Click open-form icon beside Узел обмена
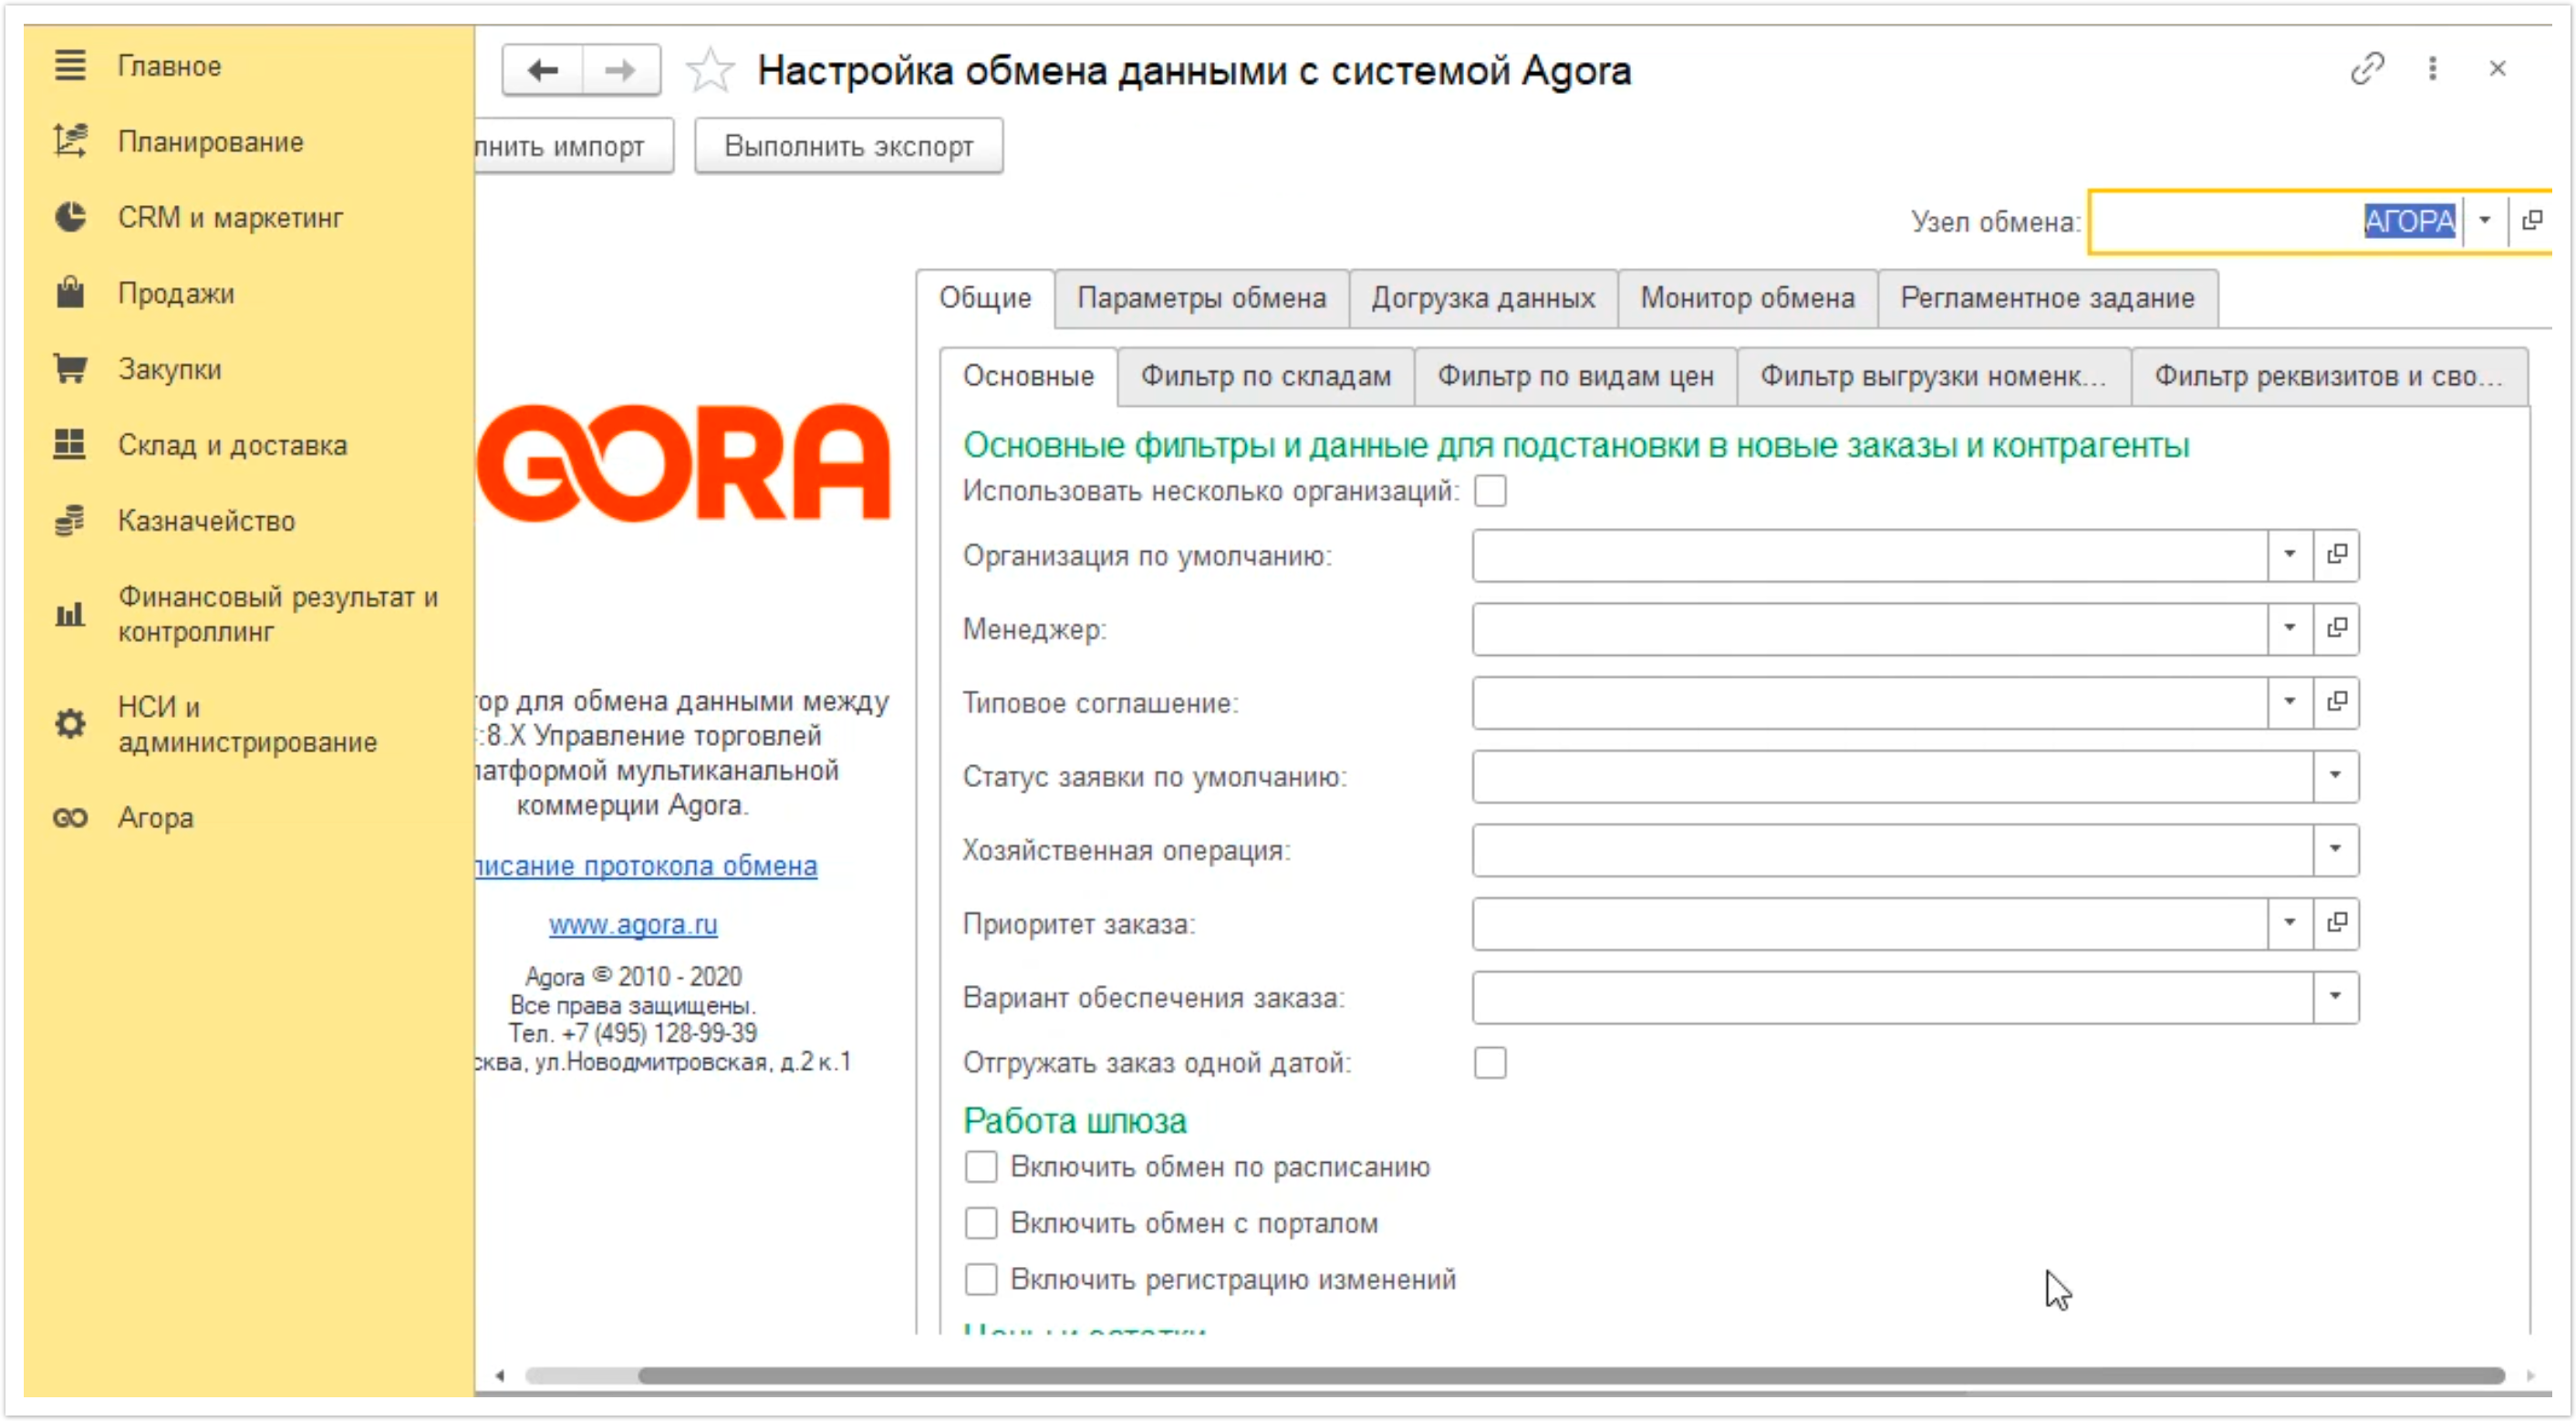This screenshot has width=2576, height=1421. tap(2531, 220)
